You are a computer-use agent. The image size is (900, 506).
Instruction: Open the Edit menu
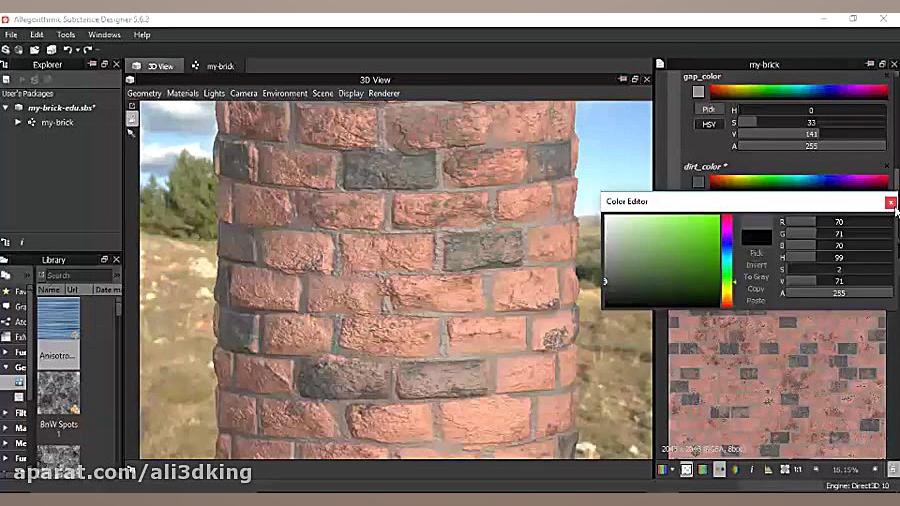[37, 35]
